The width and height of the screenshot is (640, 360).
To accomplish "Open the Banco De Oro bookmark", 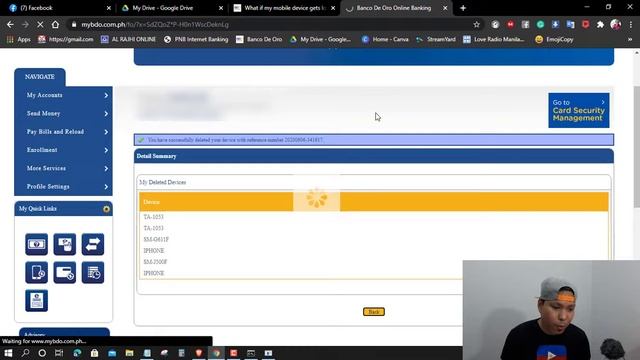I will 259,39.
